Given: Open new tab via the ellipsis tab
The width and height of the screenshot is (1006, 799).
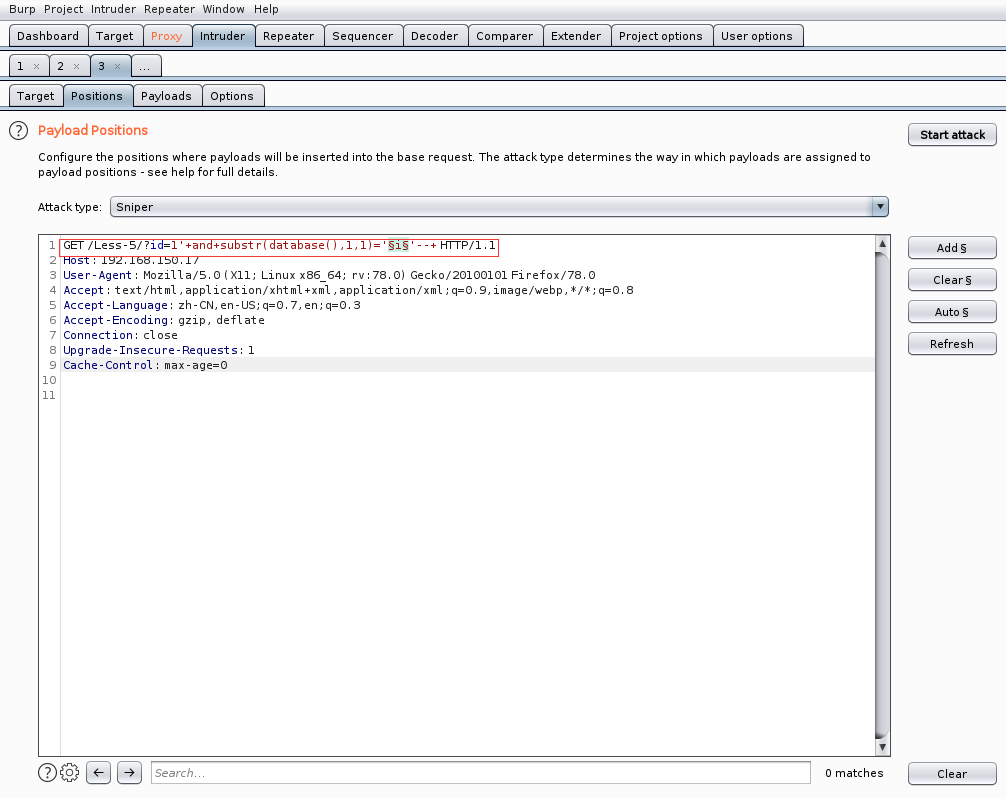Looking at the screenshot, I should 146,66.
